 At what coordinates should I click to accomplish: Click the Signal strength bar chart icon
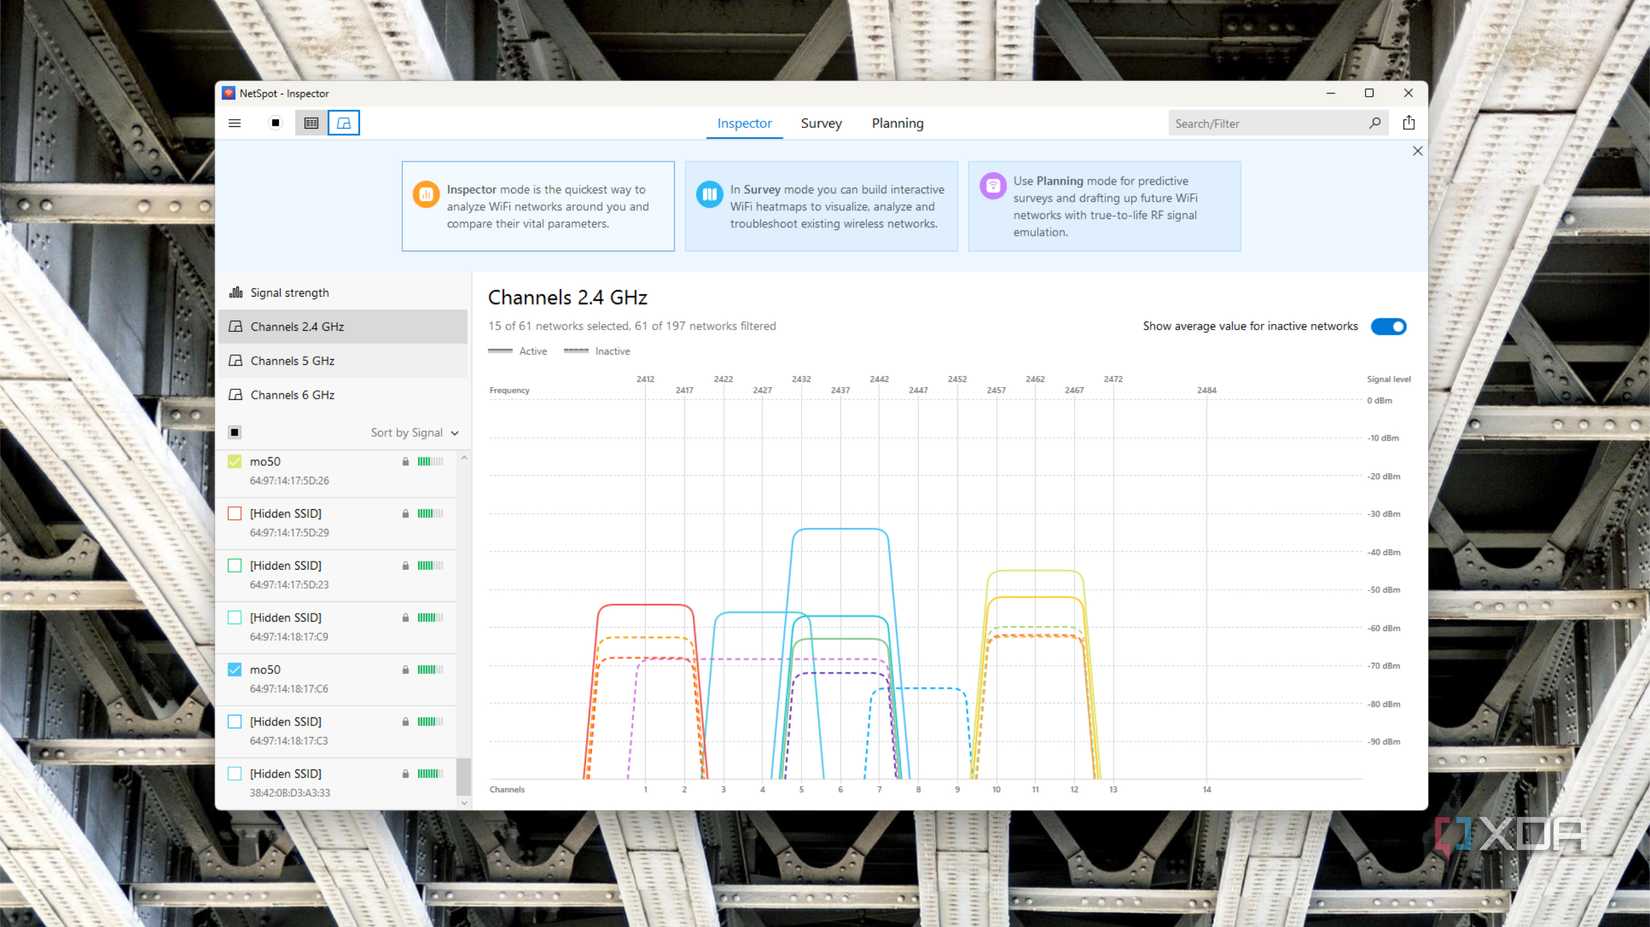coord(236,292)
